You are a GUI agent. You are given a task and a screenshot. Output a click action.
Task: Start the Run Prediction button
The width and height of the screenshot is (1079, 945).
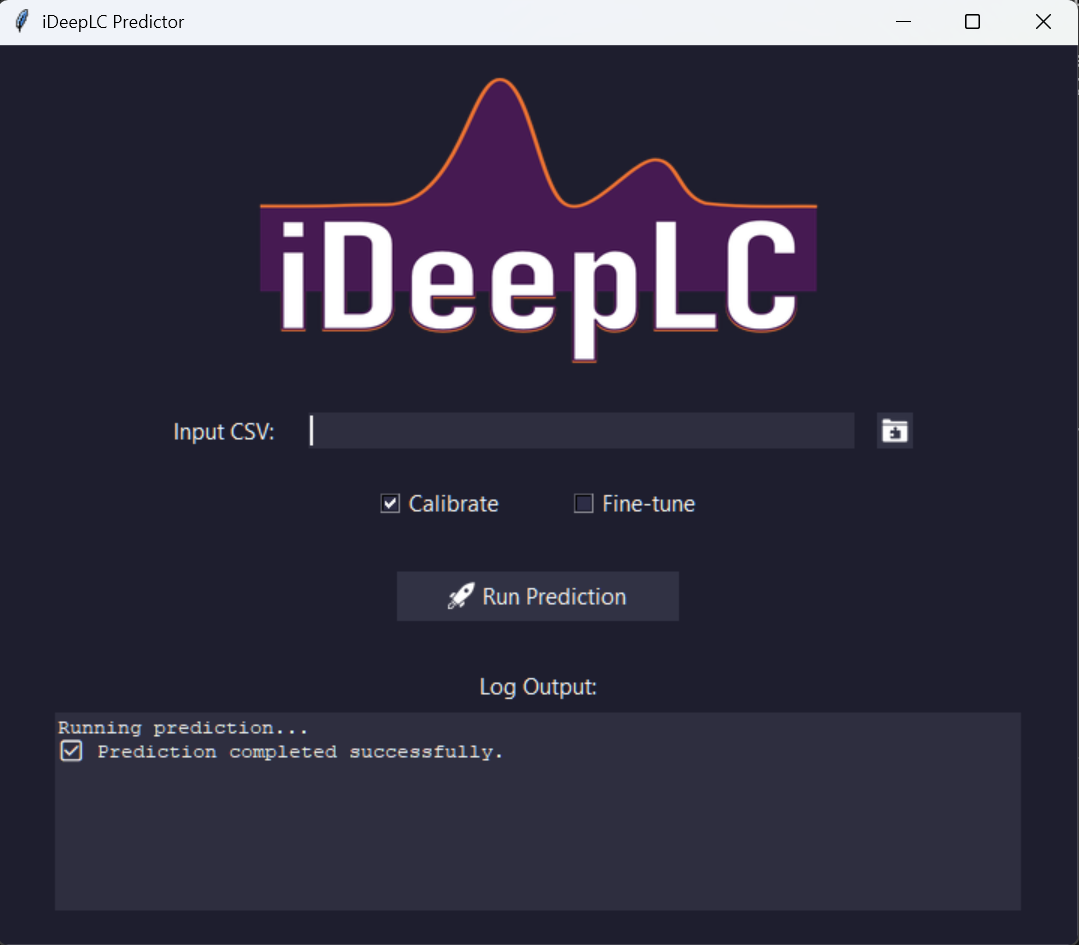pos(537,596)
